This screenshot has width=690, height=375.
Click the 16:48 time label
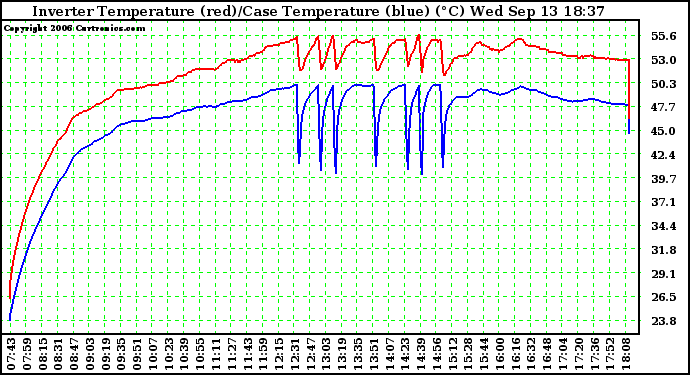click(x=547, y=354)
